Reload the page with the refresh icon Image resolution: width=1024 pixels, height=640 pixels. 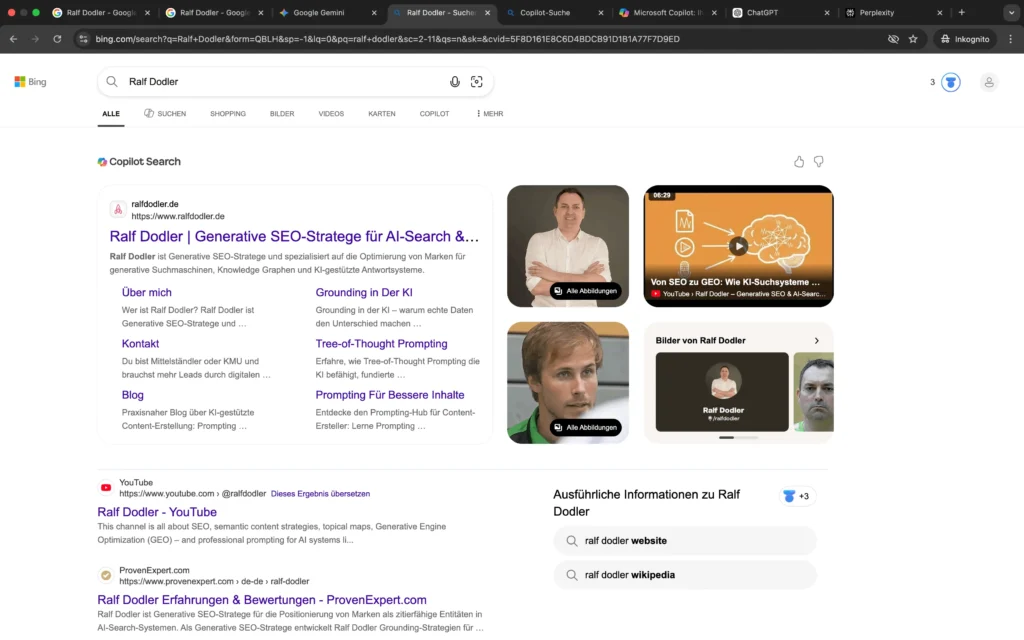57,39
